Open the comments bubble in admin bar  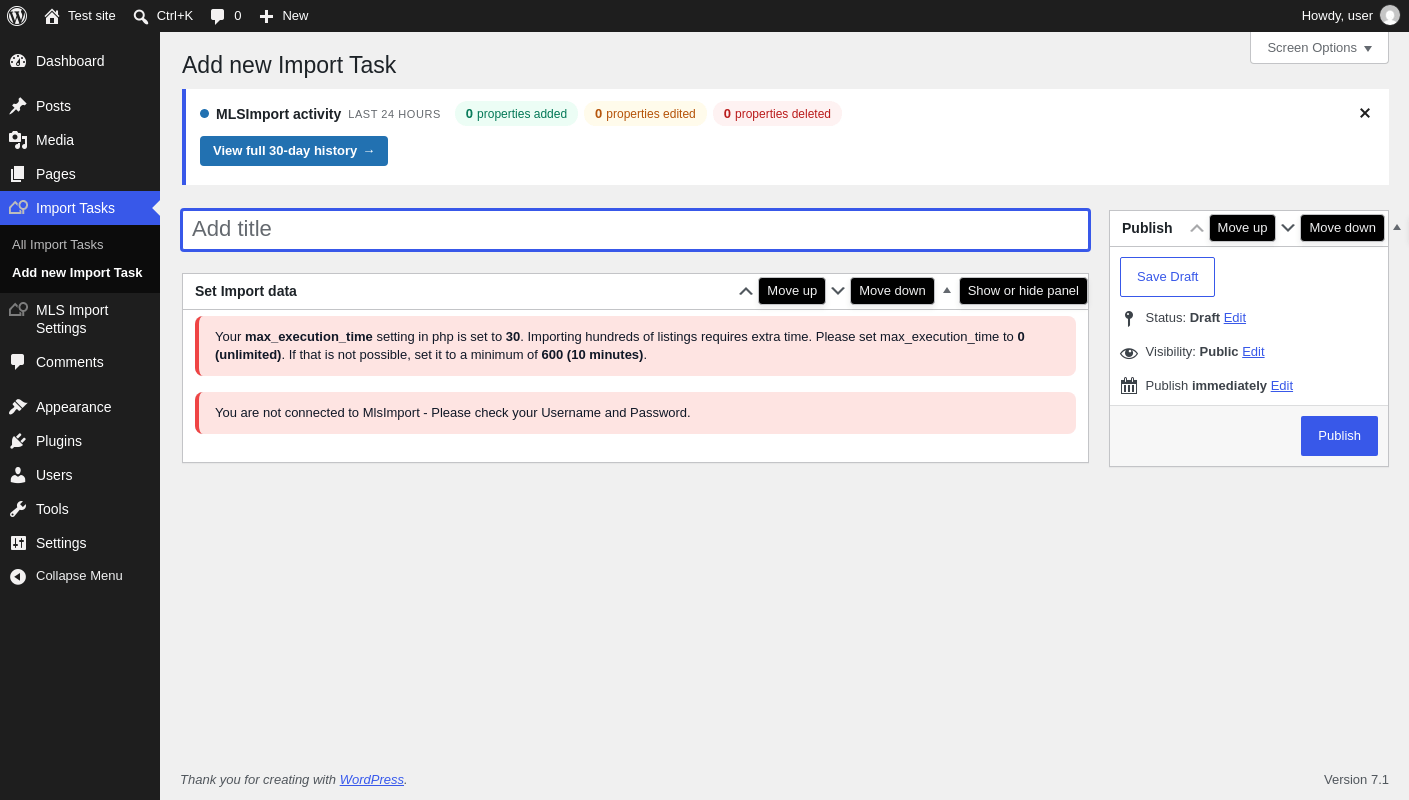(226, 16)
